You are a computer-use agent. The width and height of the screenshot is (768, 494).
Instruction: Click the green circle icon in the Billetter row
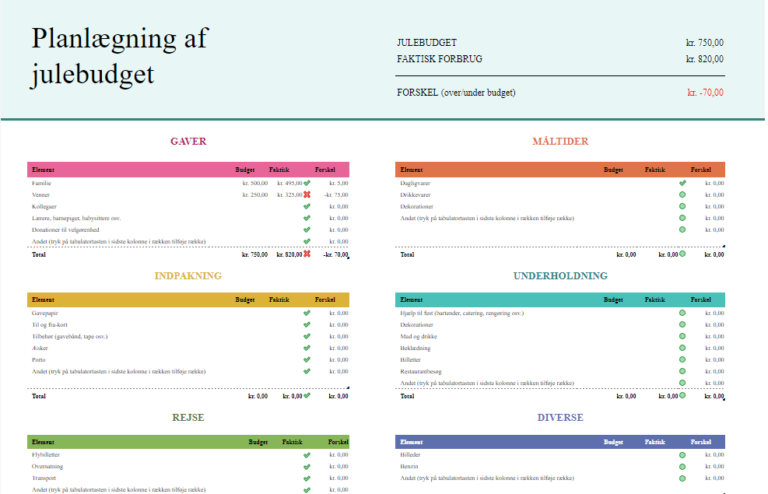(x=683, y=360)
